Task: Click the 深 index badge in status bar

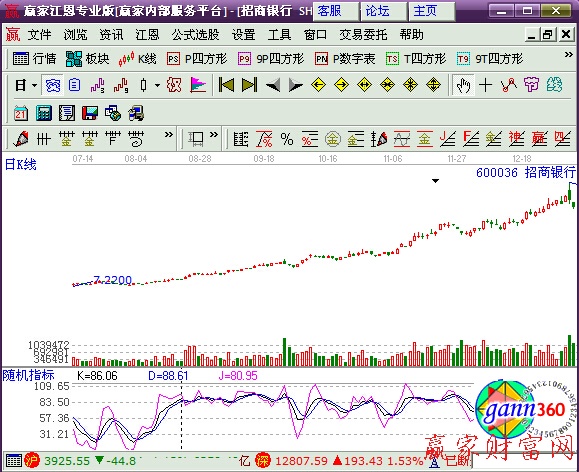Action: pyautogui.click(x=263, y=461)
